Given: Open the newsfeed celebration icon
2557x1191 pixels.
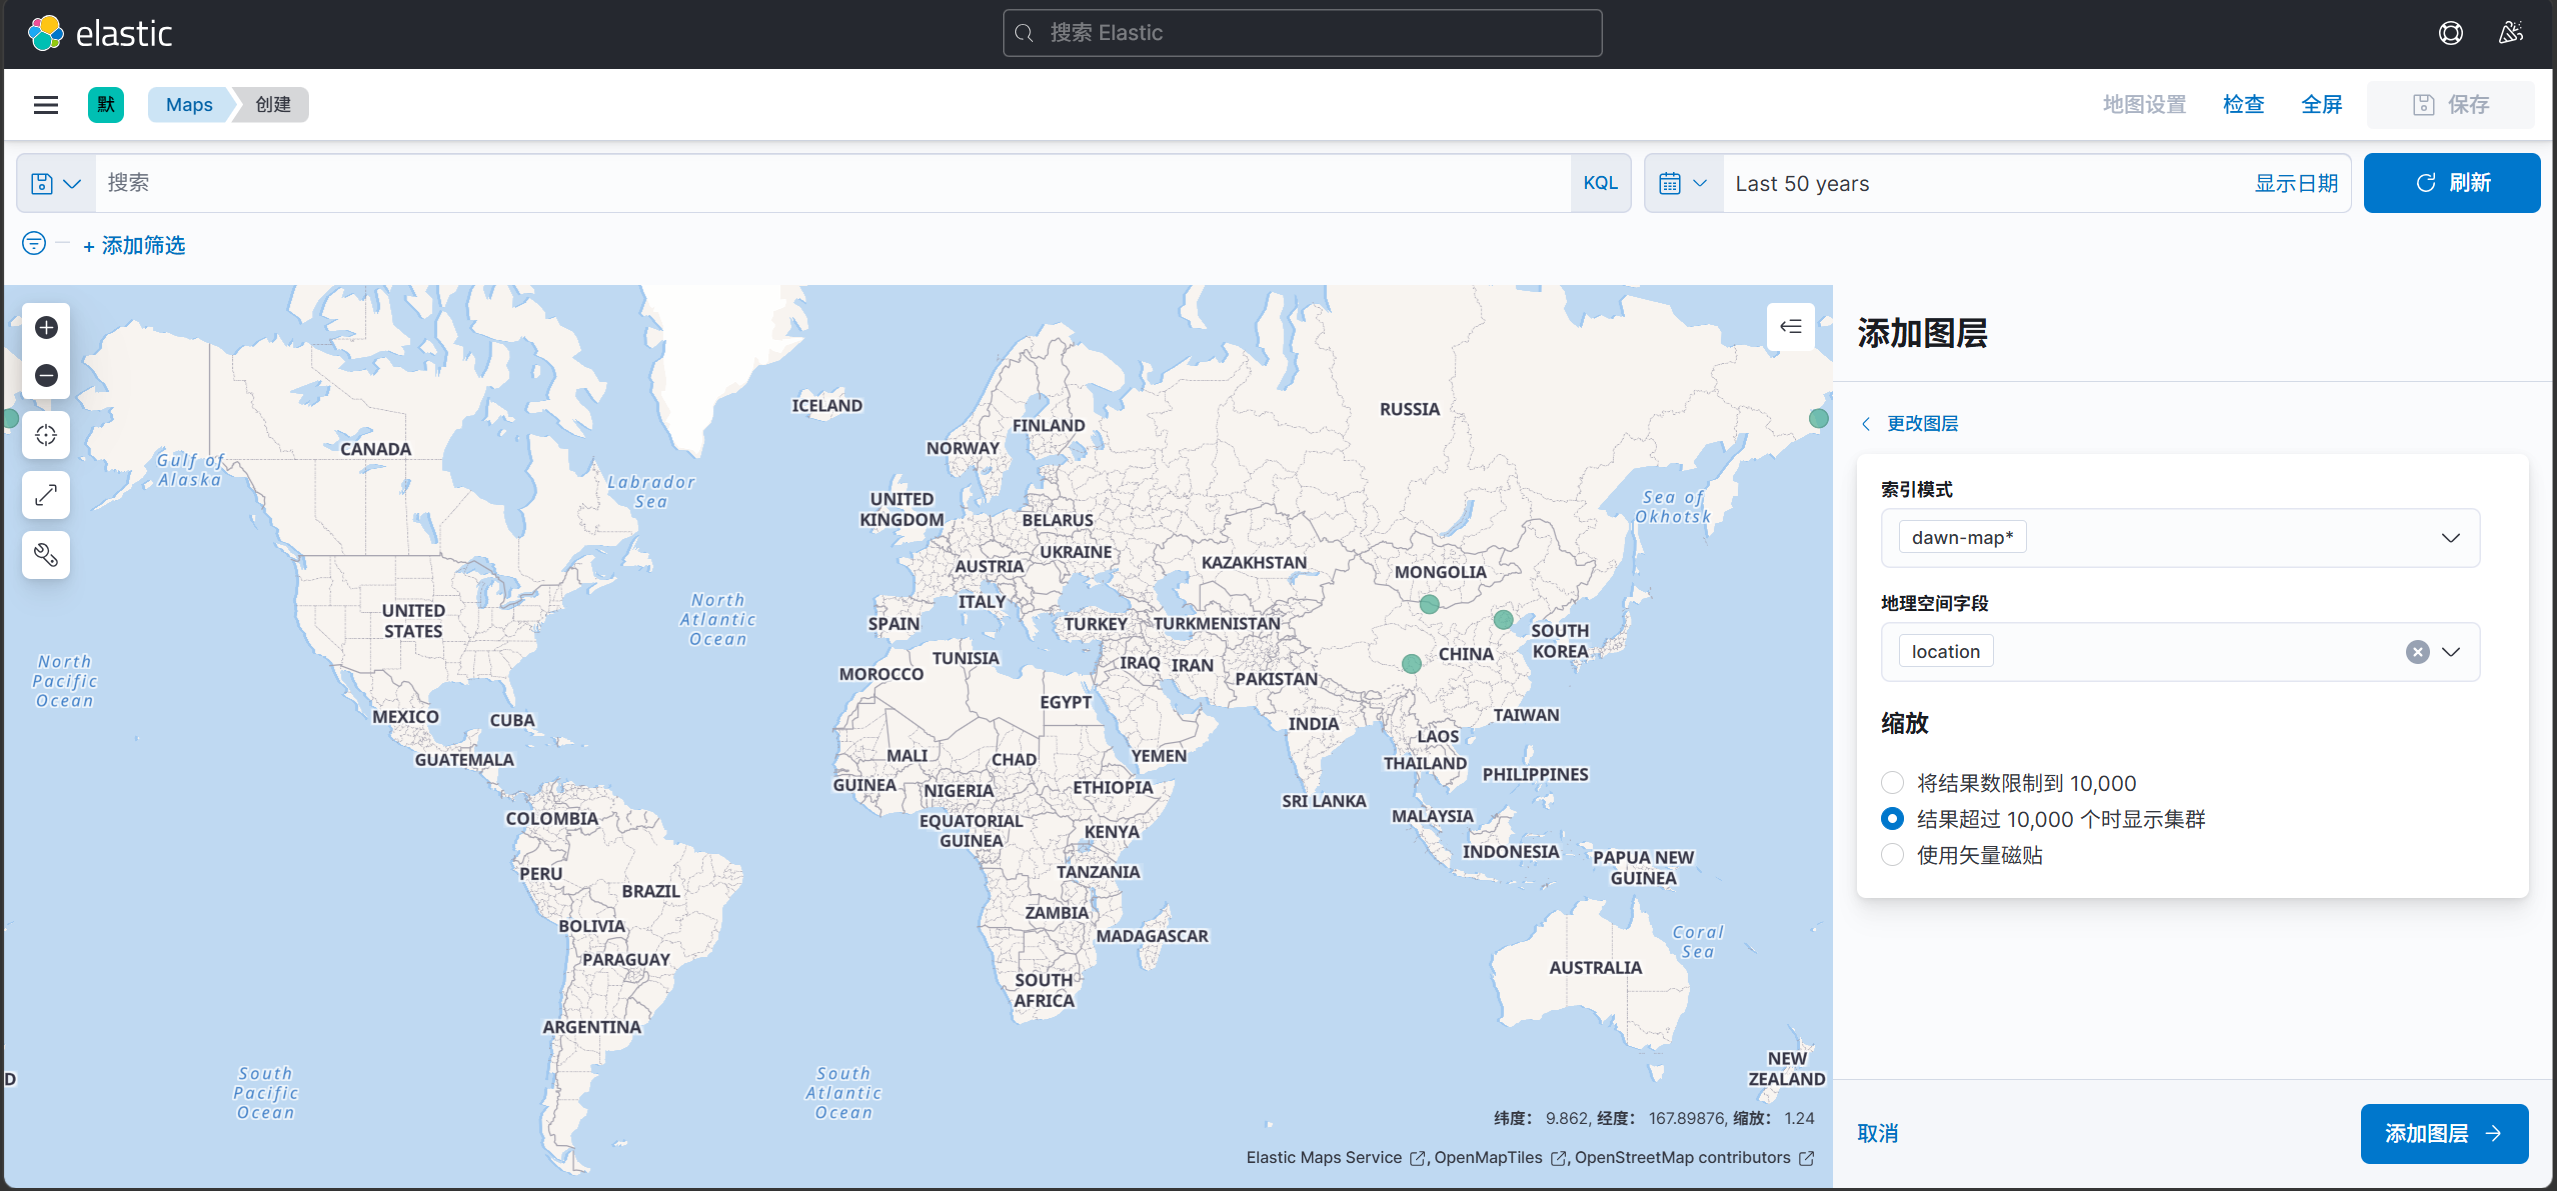Looking at the screenshot, I should click(x=2510, y=33).
